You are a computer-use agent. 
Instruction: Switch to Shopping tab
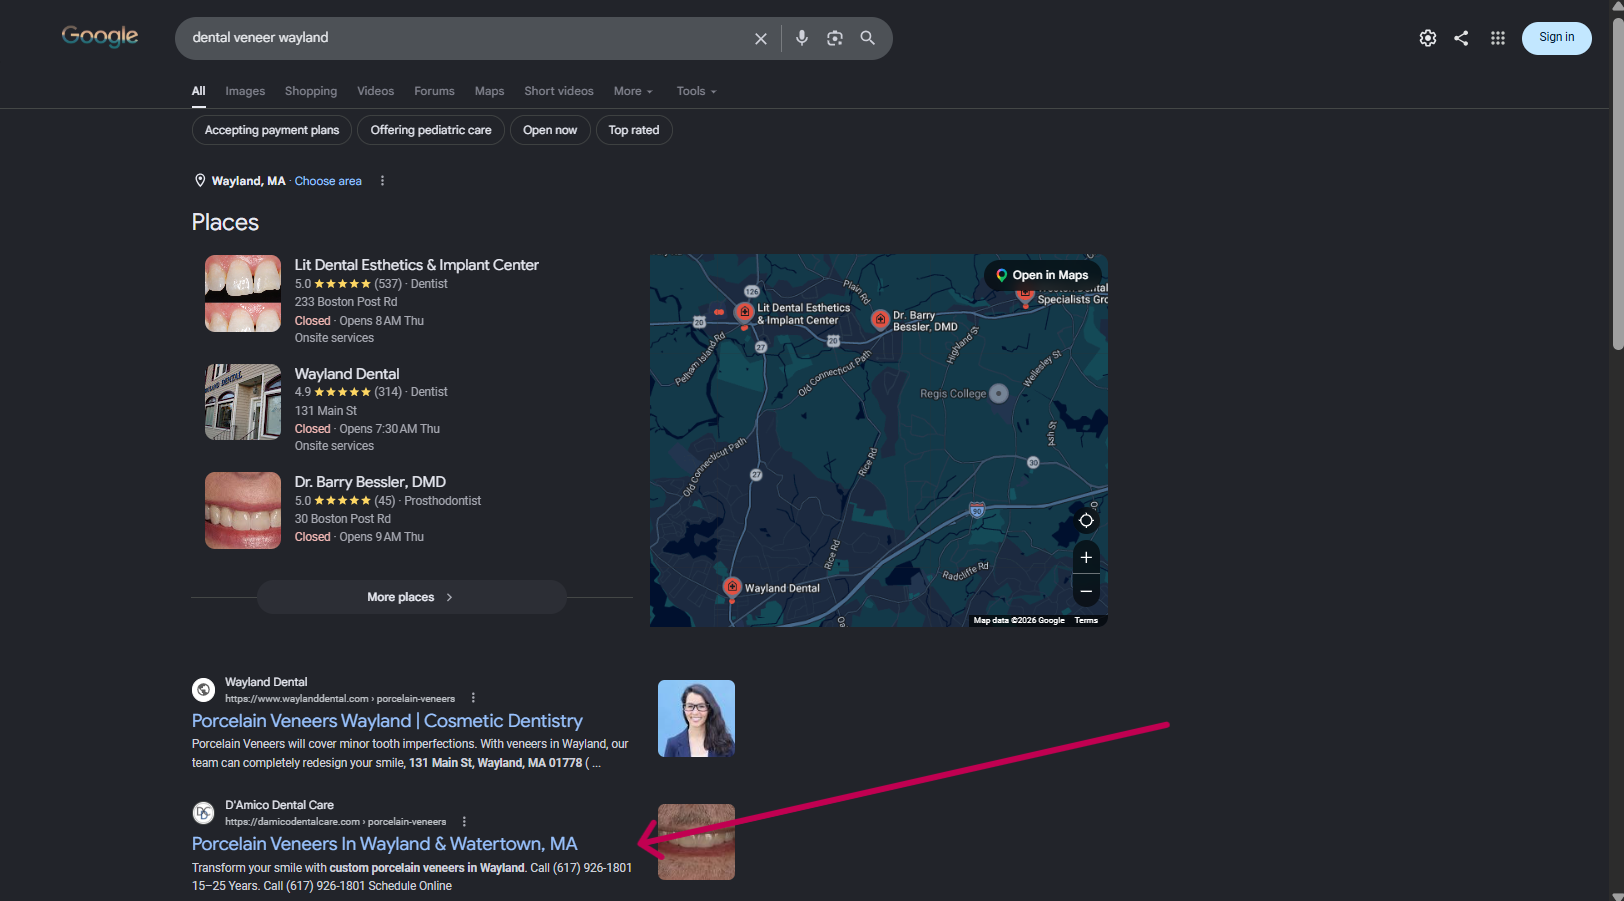[x=311, y=91]
